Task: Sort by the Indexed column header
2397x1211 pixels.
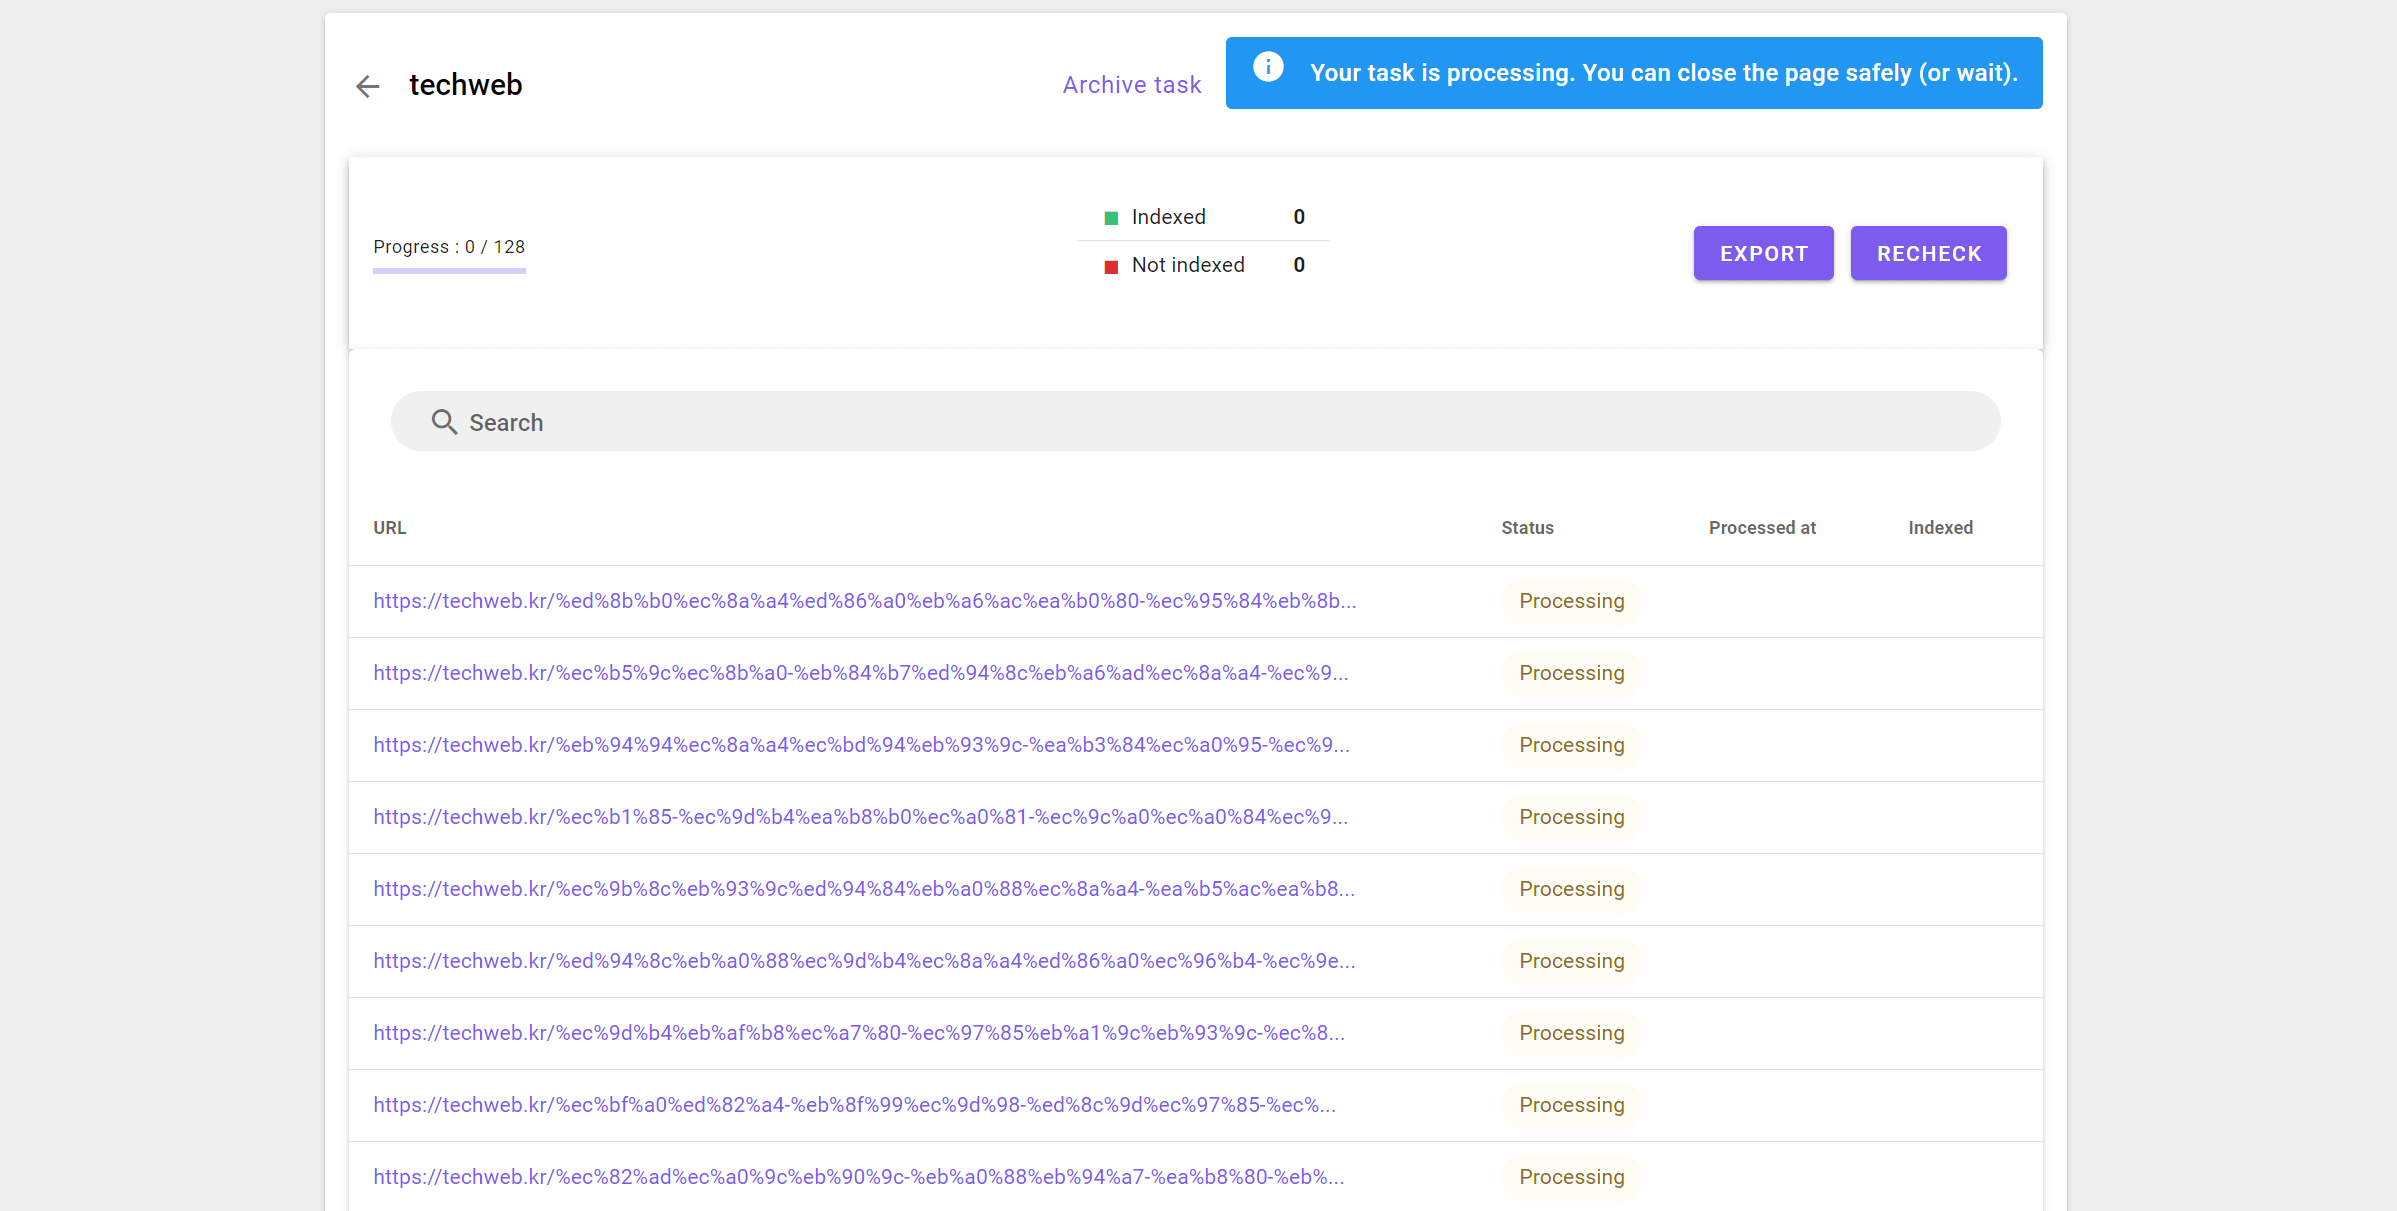Action: tap(1940, 527)
